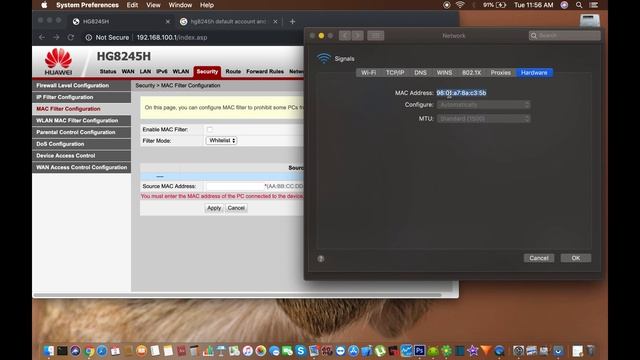The image size is (640, 360).
Task: Show all preferences grid button
Action: (x=376, y=36)
